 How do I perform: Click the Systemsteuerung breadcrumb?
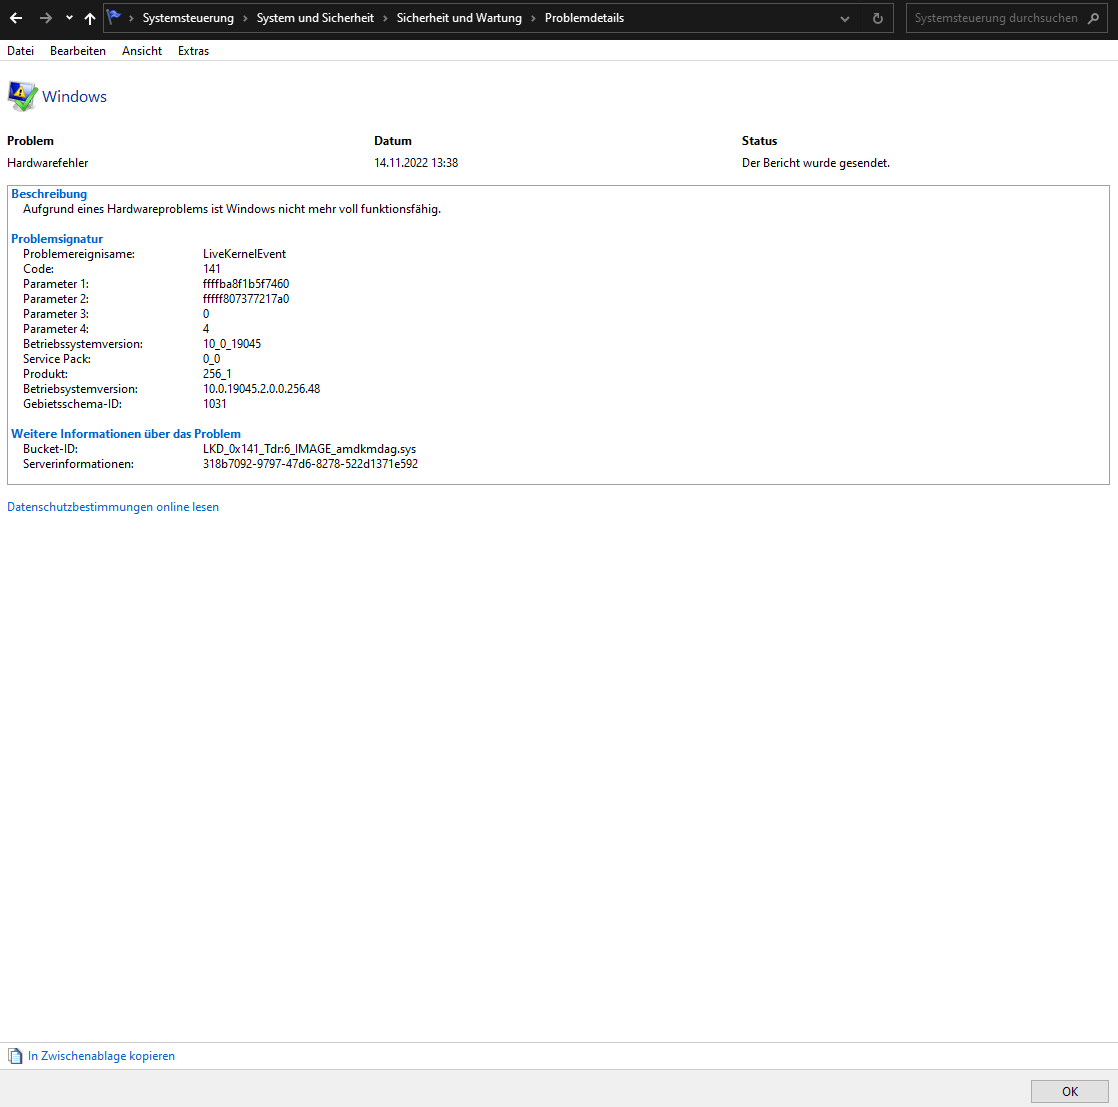(x=188, y=19)
